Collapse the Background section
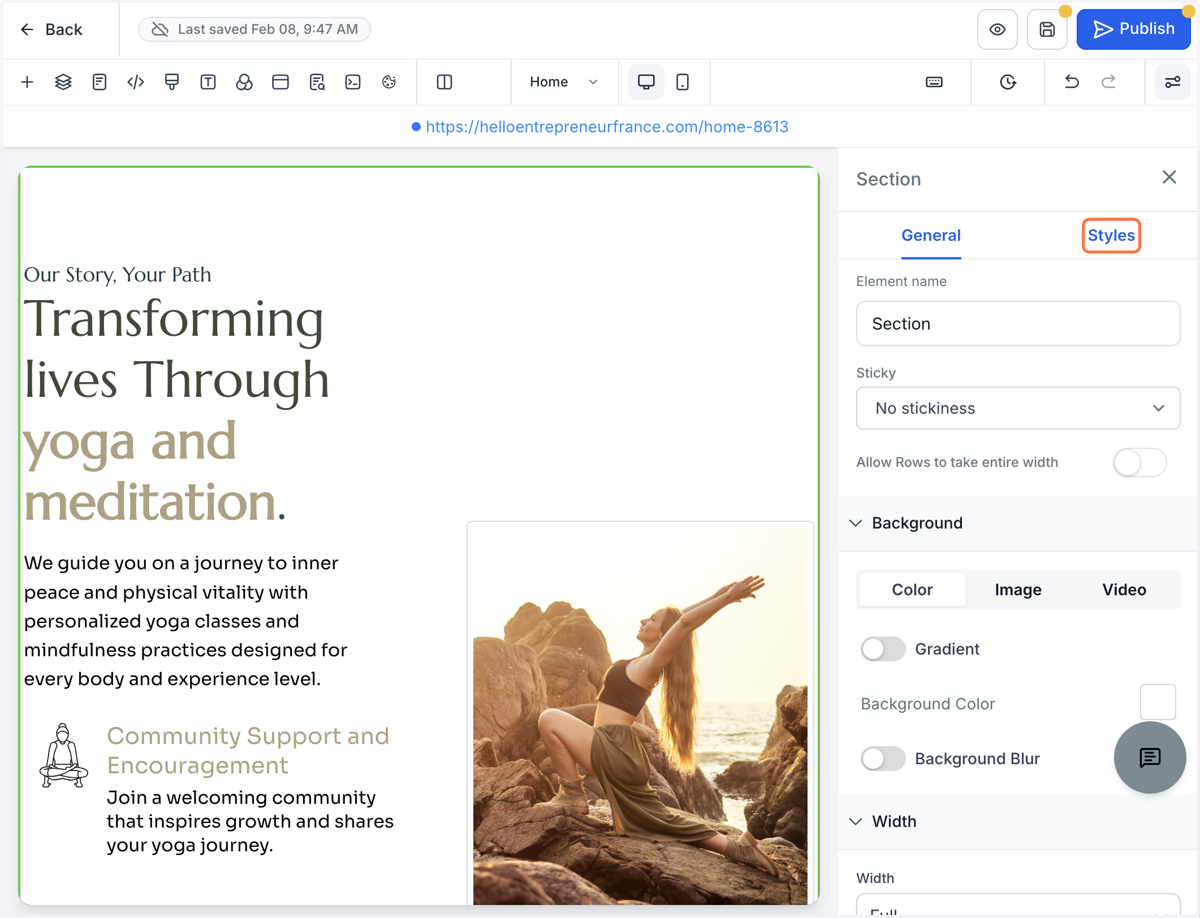Screen dimensions: 1200x918 click(856, 523)
